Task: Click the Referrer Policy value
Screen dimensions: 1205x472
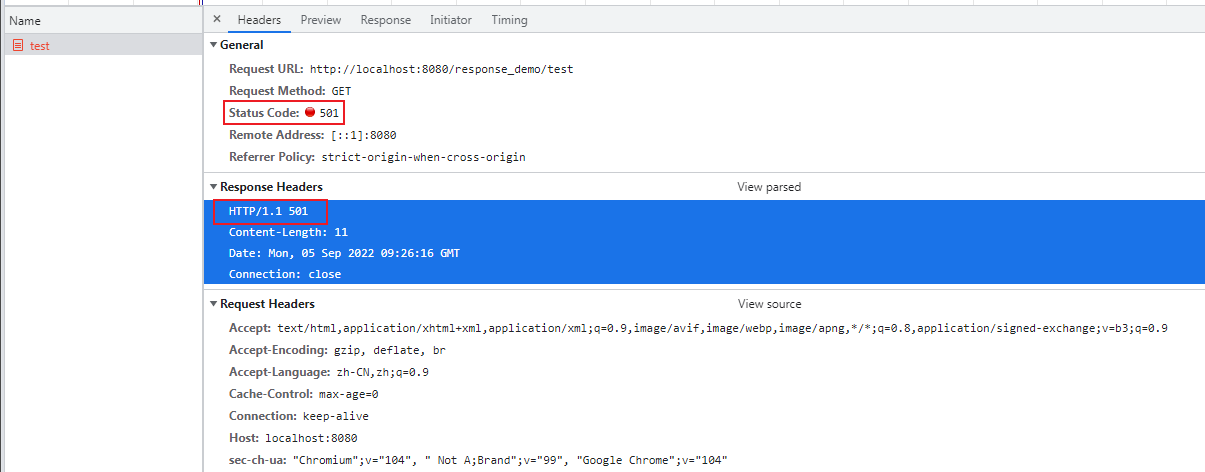Action: [423, 157]
